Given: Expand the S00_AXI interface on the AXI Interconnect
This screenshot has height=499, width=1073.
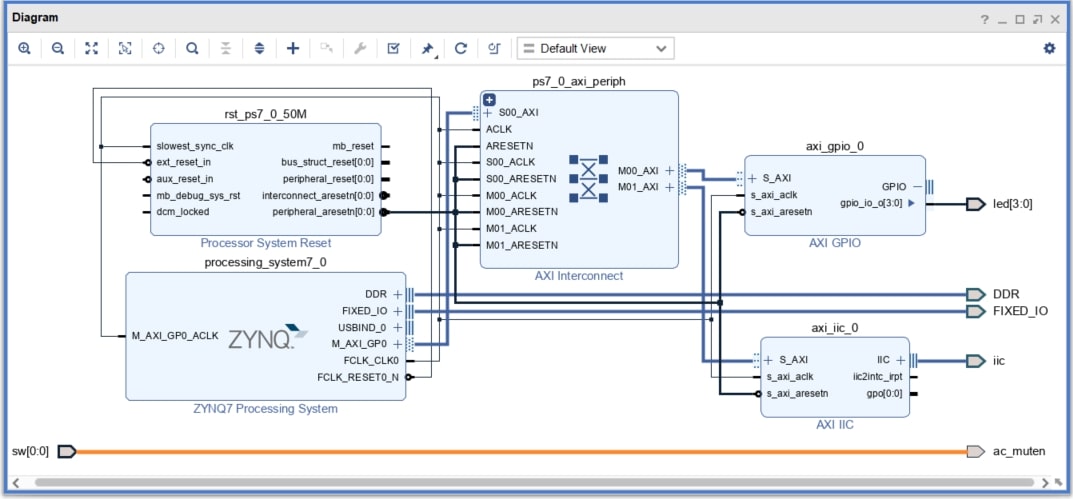Looking at the screenshot, I should (x=488, y=113).
